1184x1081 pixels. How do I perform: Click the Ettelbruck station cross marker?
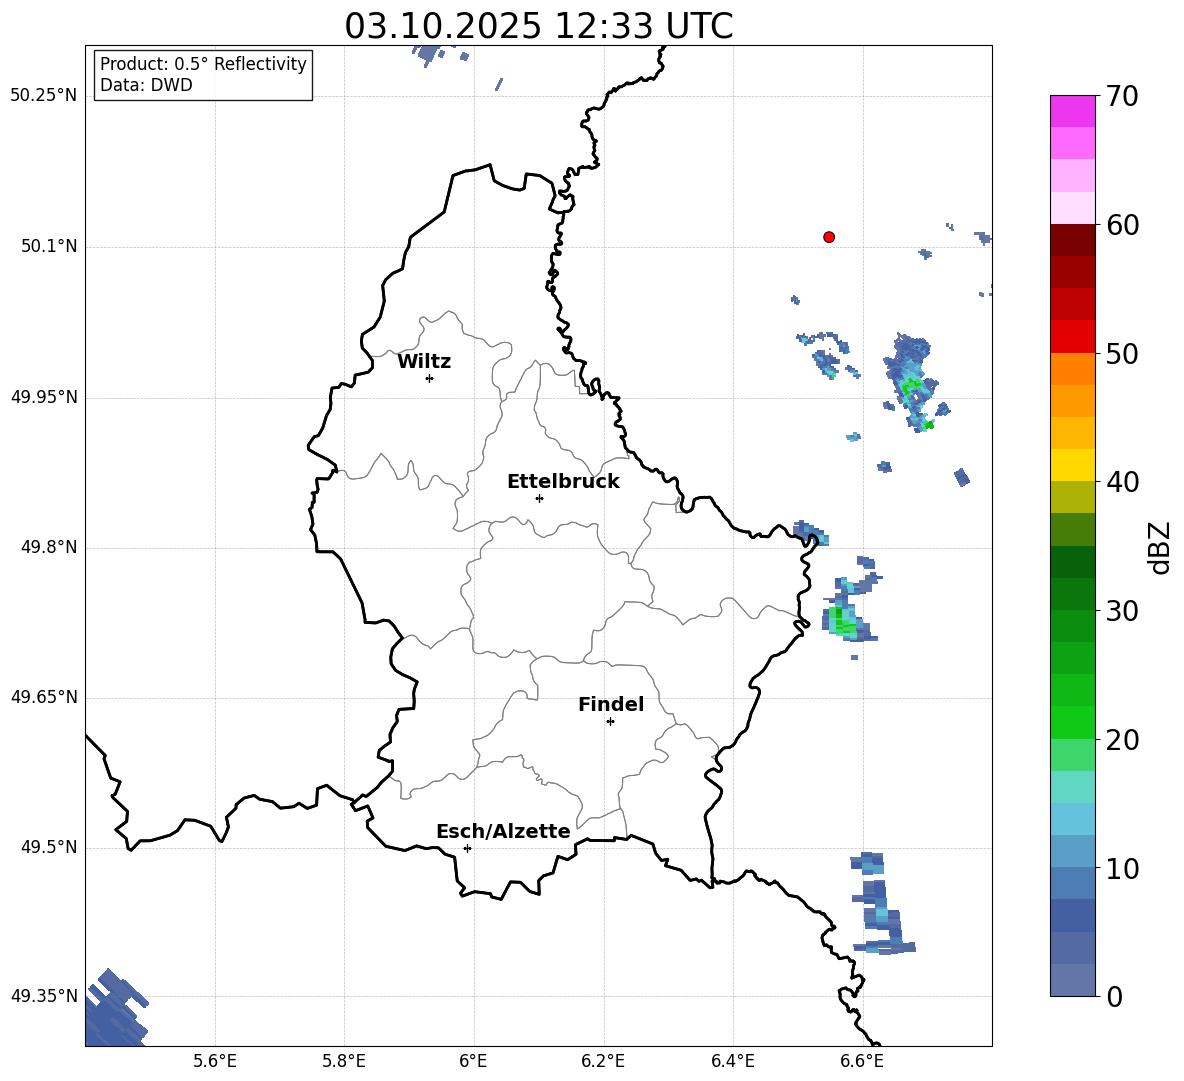coord(539,498)
